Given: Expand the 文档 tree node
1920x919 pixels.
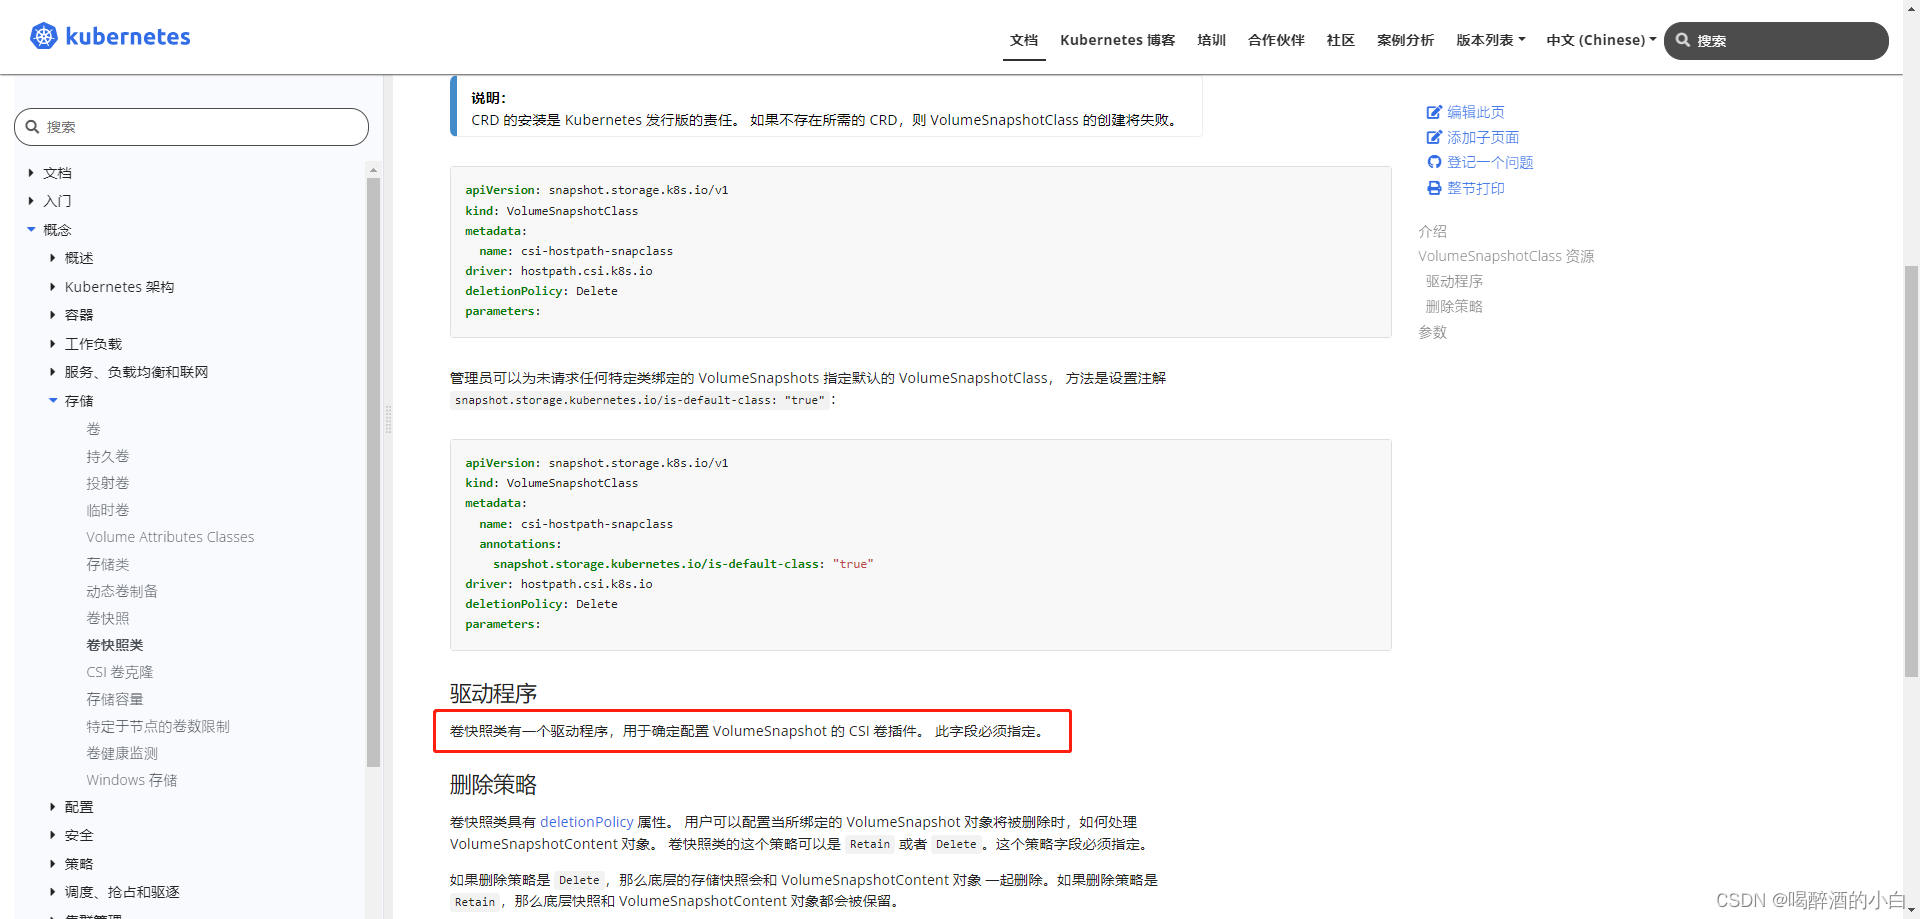Looking at the screenshot, I should click(x=31, y=173).
